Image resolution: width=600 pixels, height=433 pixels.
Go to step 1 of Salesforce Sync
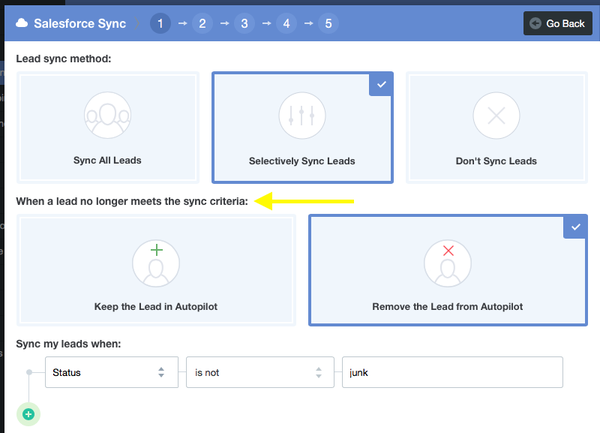click(x=160, y=24)
